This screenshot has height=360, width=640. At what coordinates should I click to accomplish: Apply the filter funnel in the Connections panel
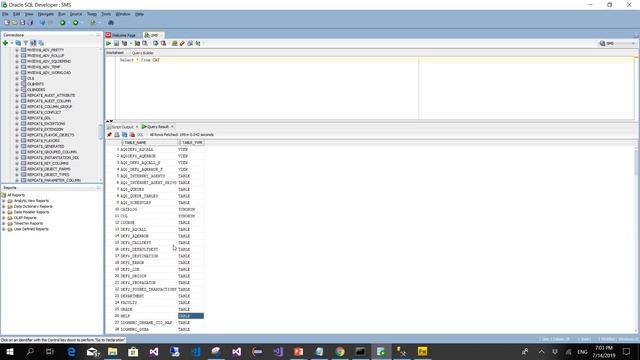click(x=26, y=43)
